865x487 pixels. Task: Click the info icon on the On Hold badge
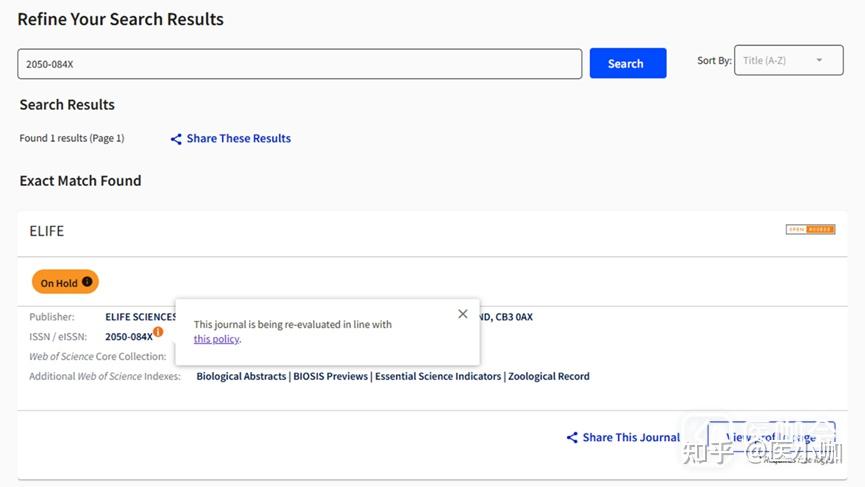tap(87, 283)
